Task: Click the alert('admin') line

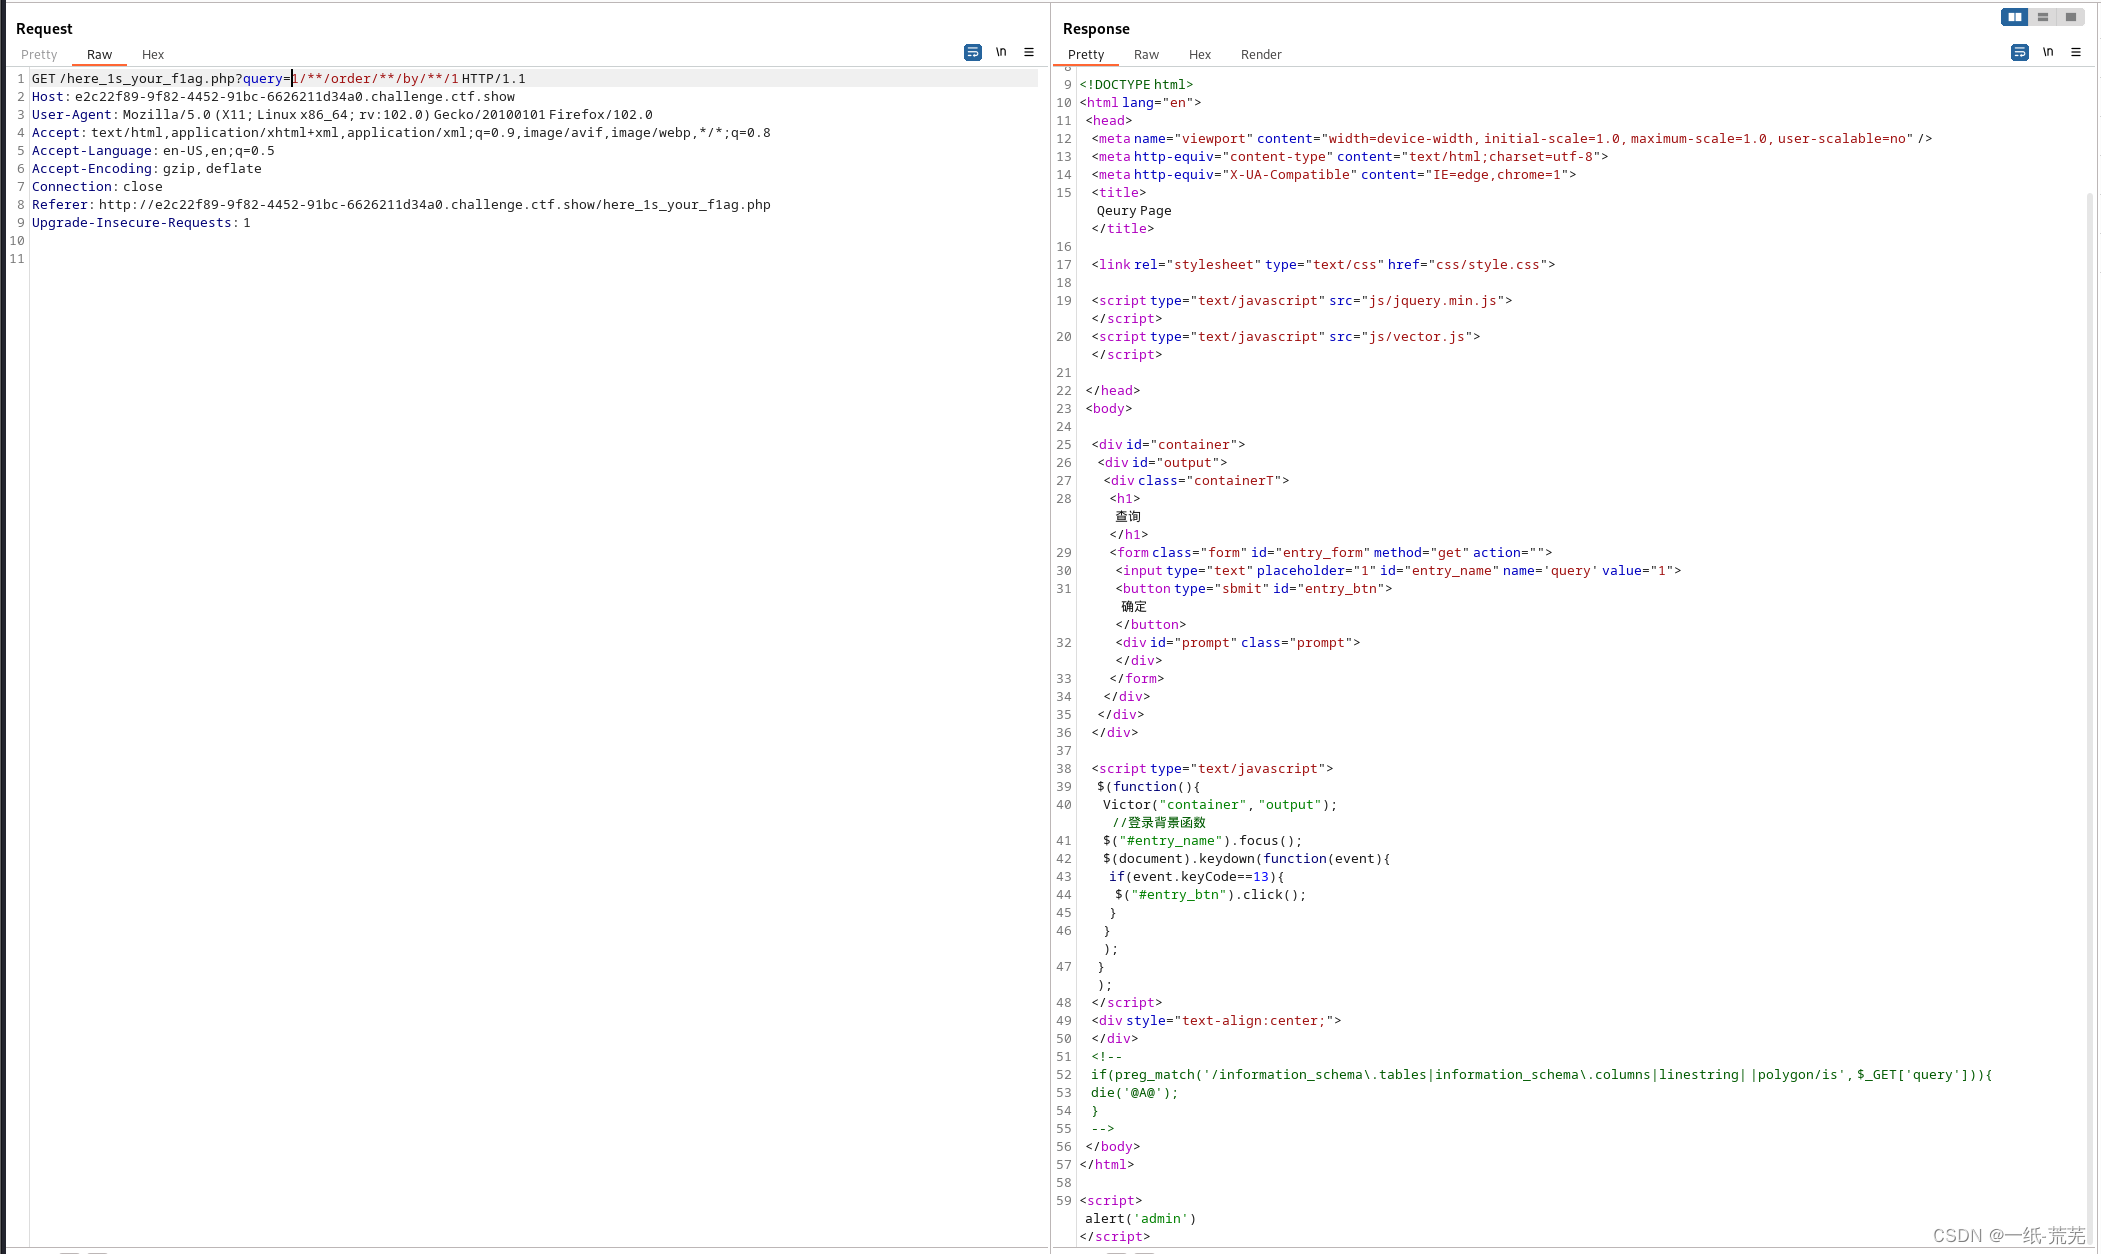Action: click(1141, 1219)
